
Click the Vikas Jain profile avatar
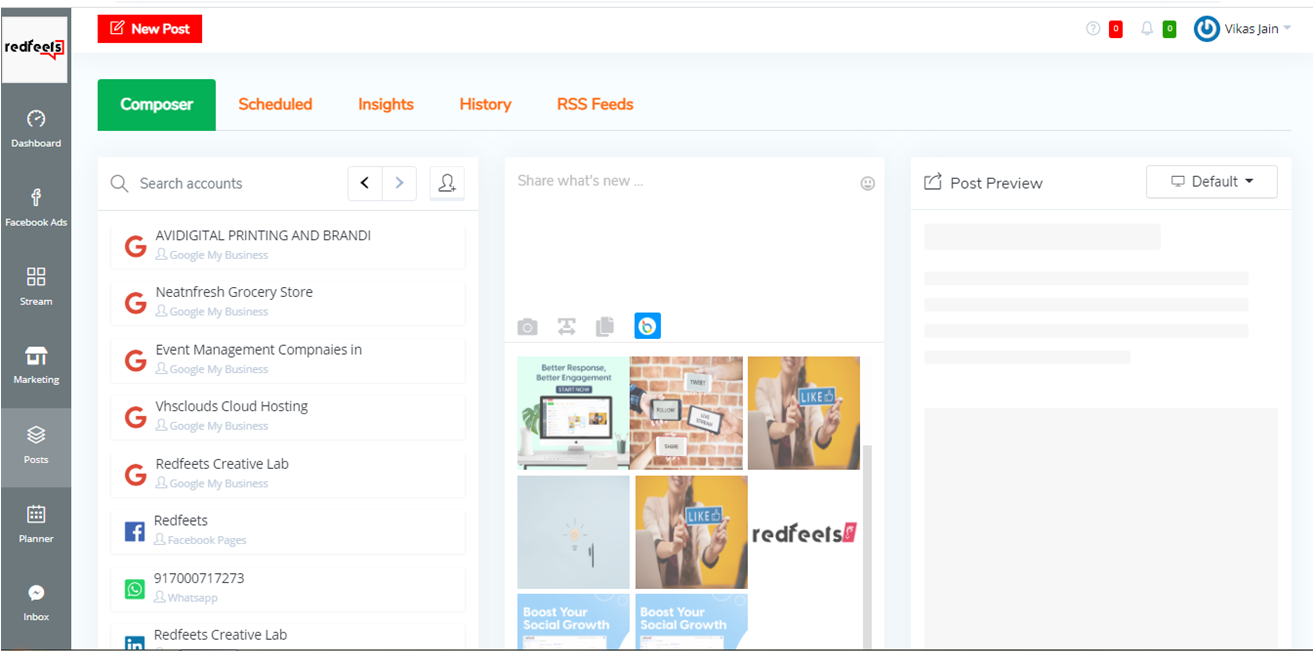click(x=1207, y=29)
